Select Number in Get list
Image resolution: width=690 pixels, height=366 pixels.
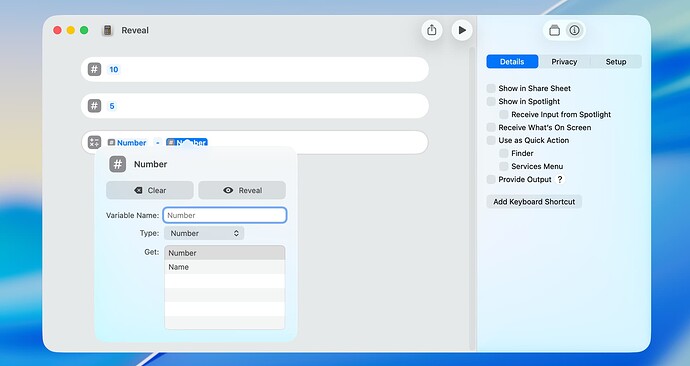[x=224, y=253]
